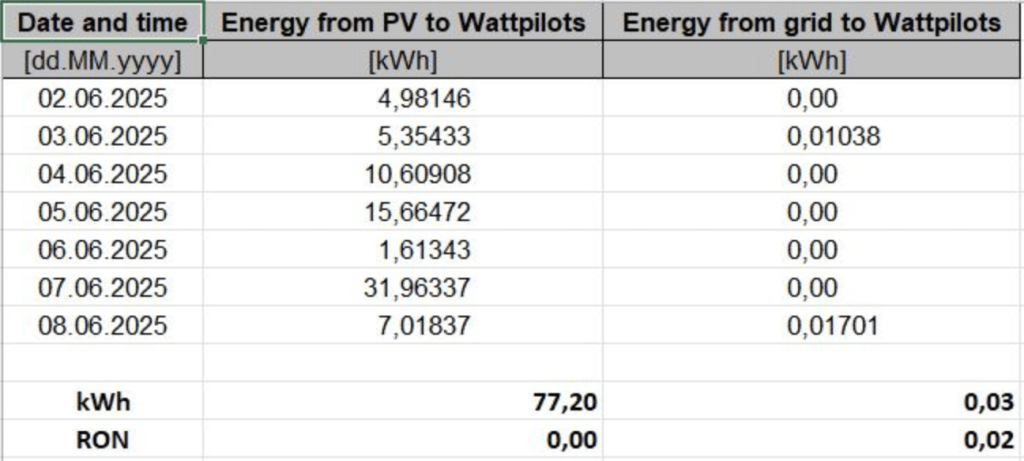Select the [dd.MM.yyyy] format cell
Image resolution: width=1024 pixels, height=461 pixels.
[103, 61]
